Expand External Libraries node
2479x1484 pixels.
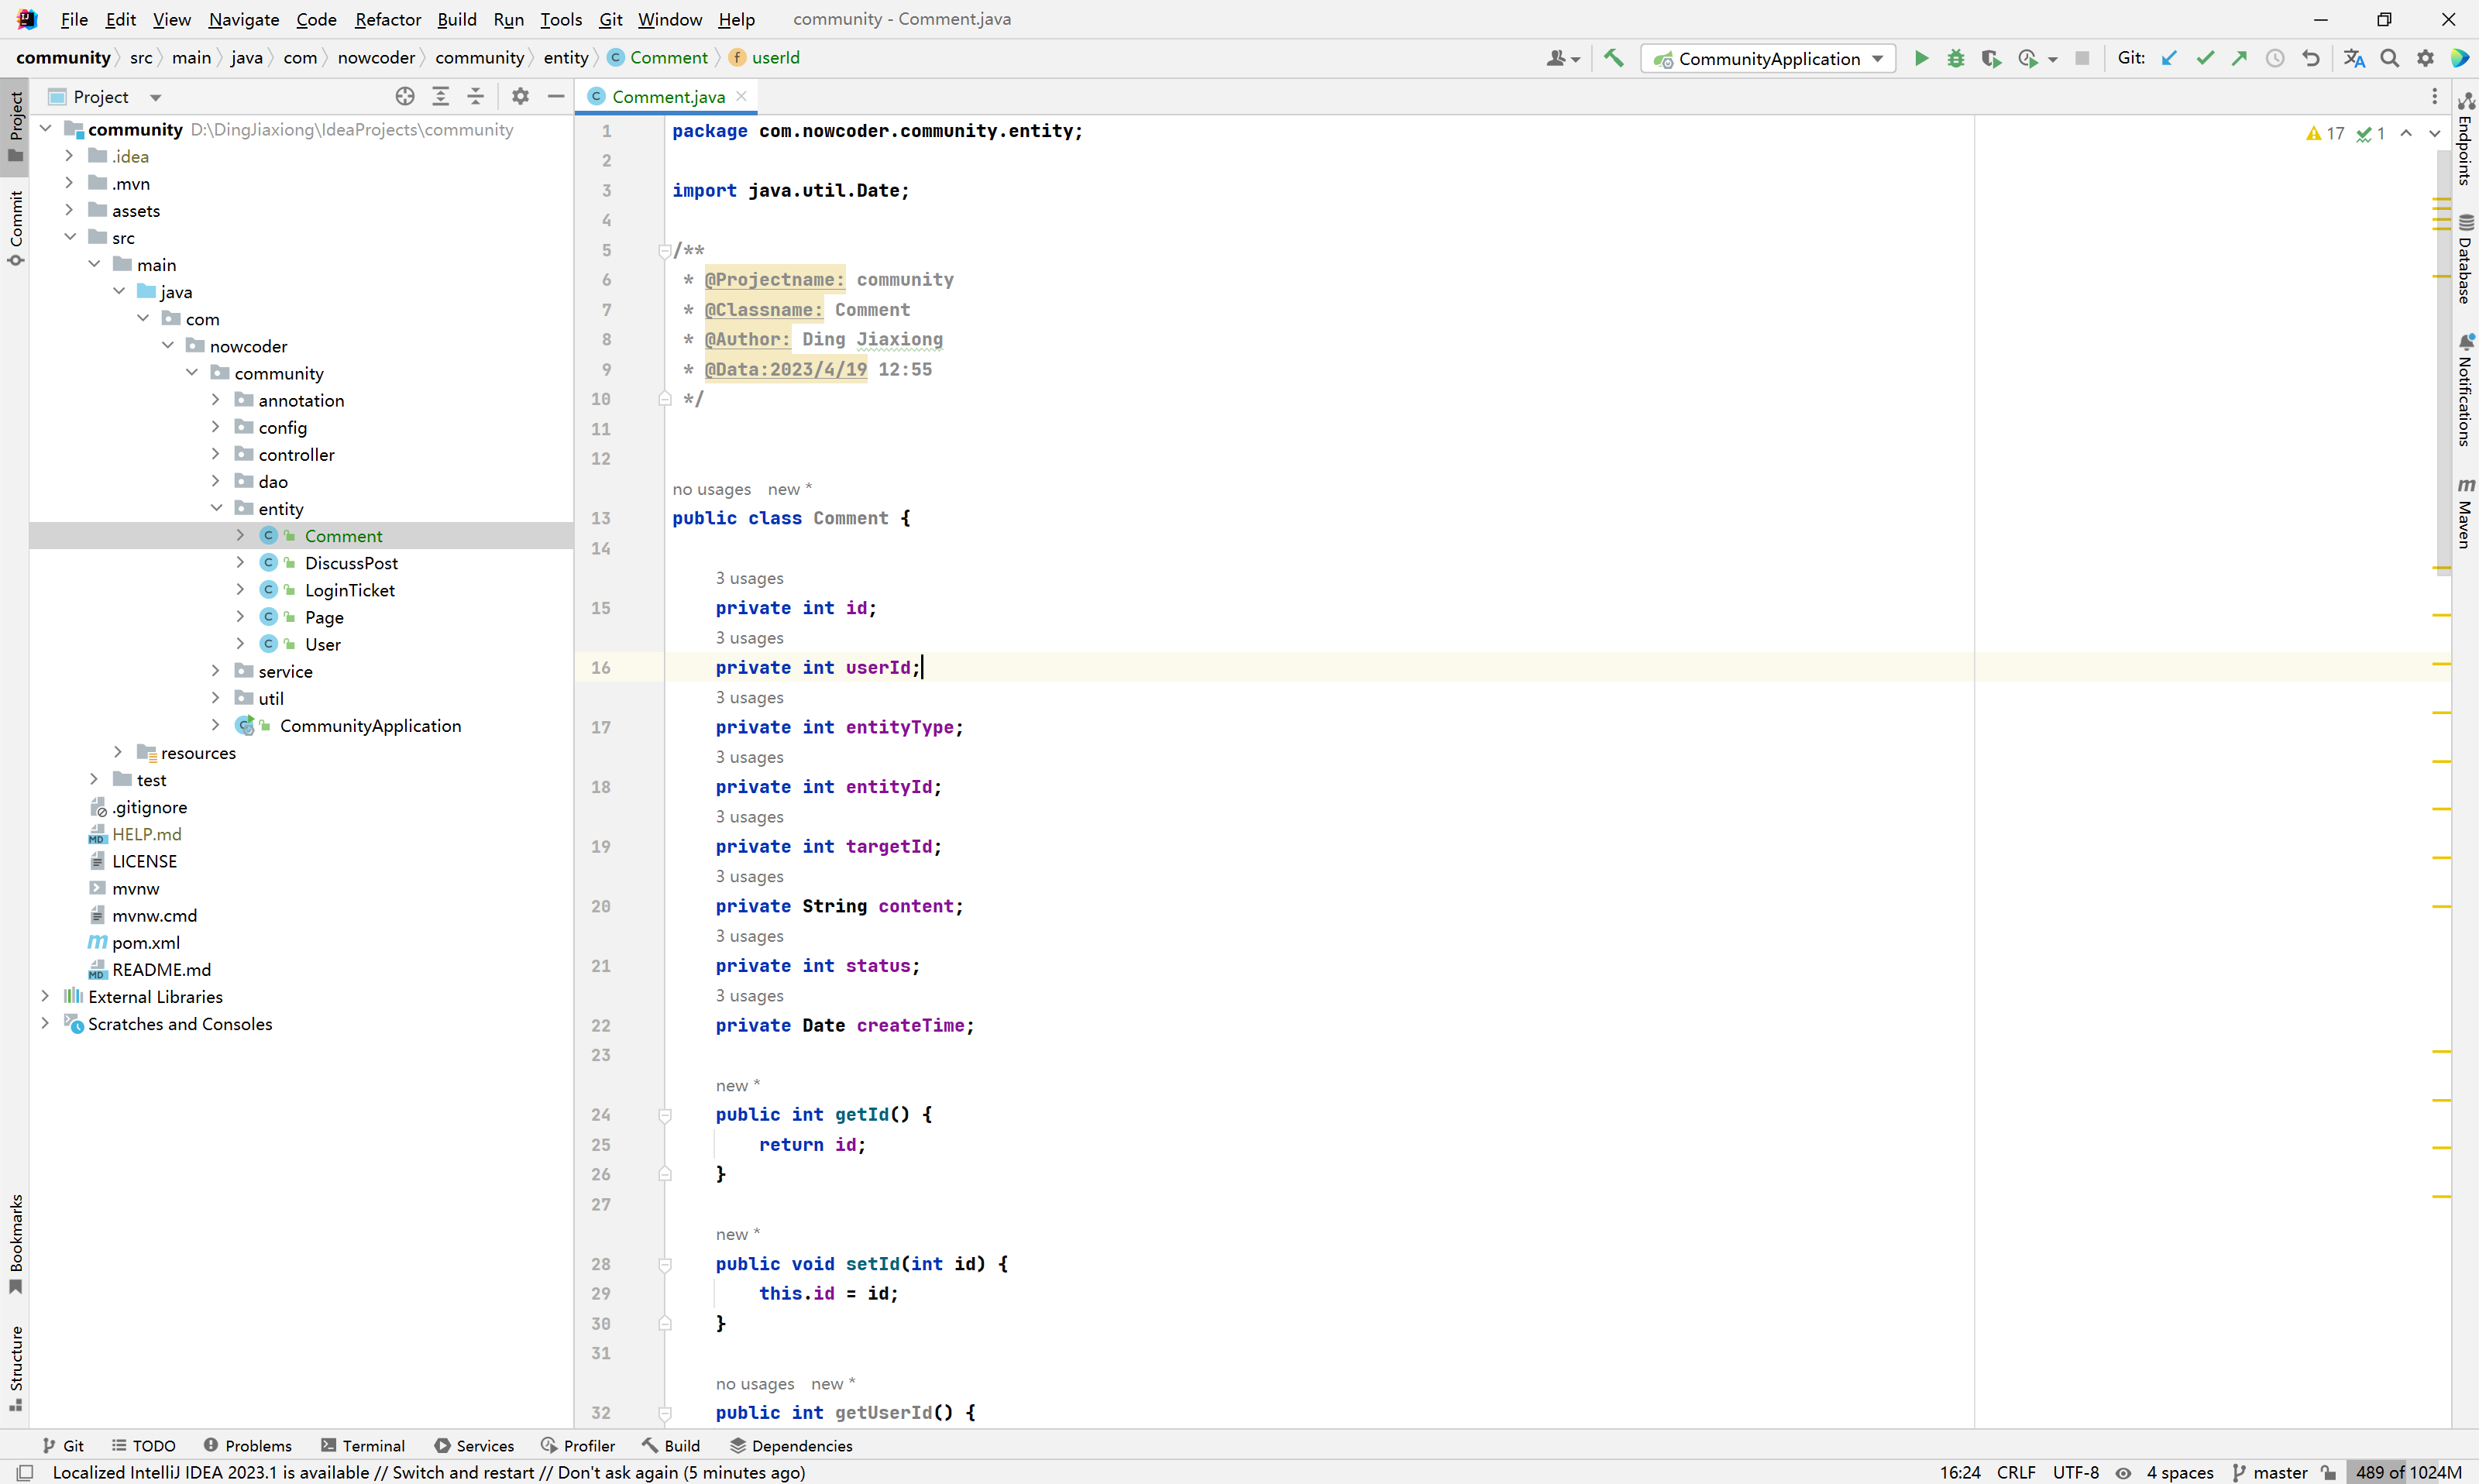pos(45,996)
